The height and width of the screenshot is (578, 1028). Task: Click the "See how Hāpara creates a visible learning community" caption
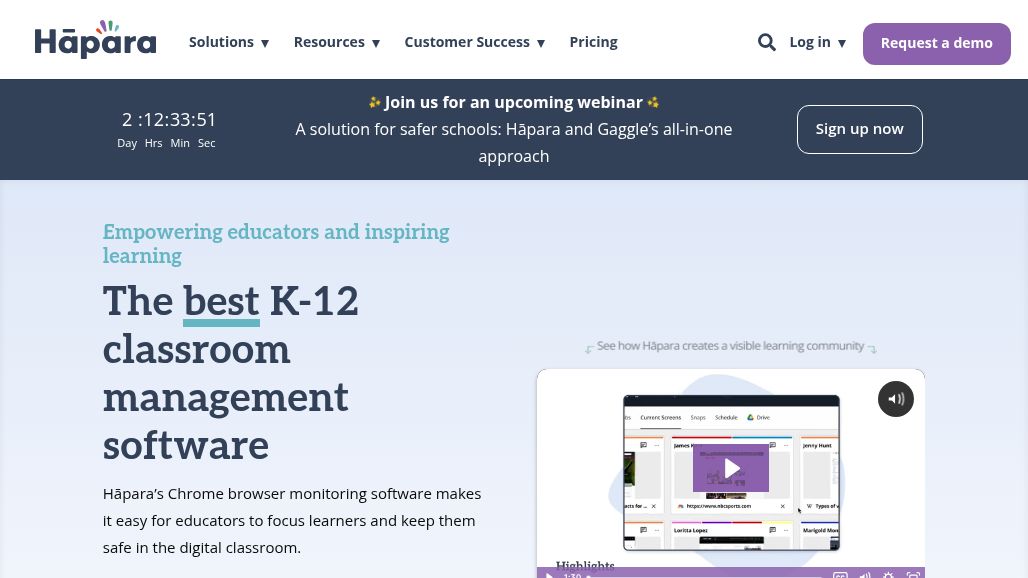[x=730, y=346]
